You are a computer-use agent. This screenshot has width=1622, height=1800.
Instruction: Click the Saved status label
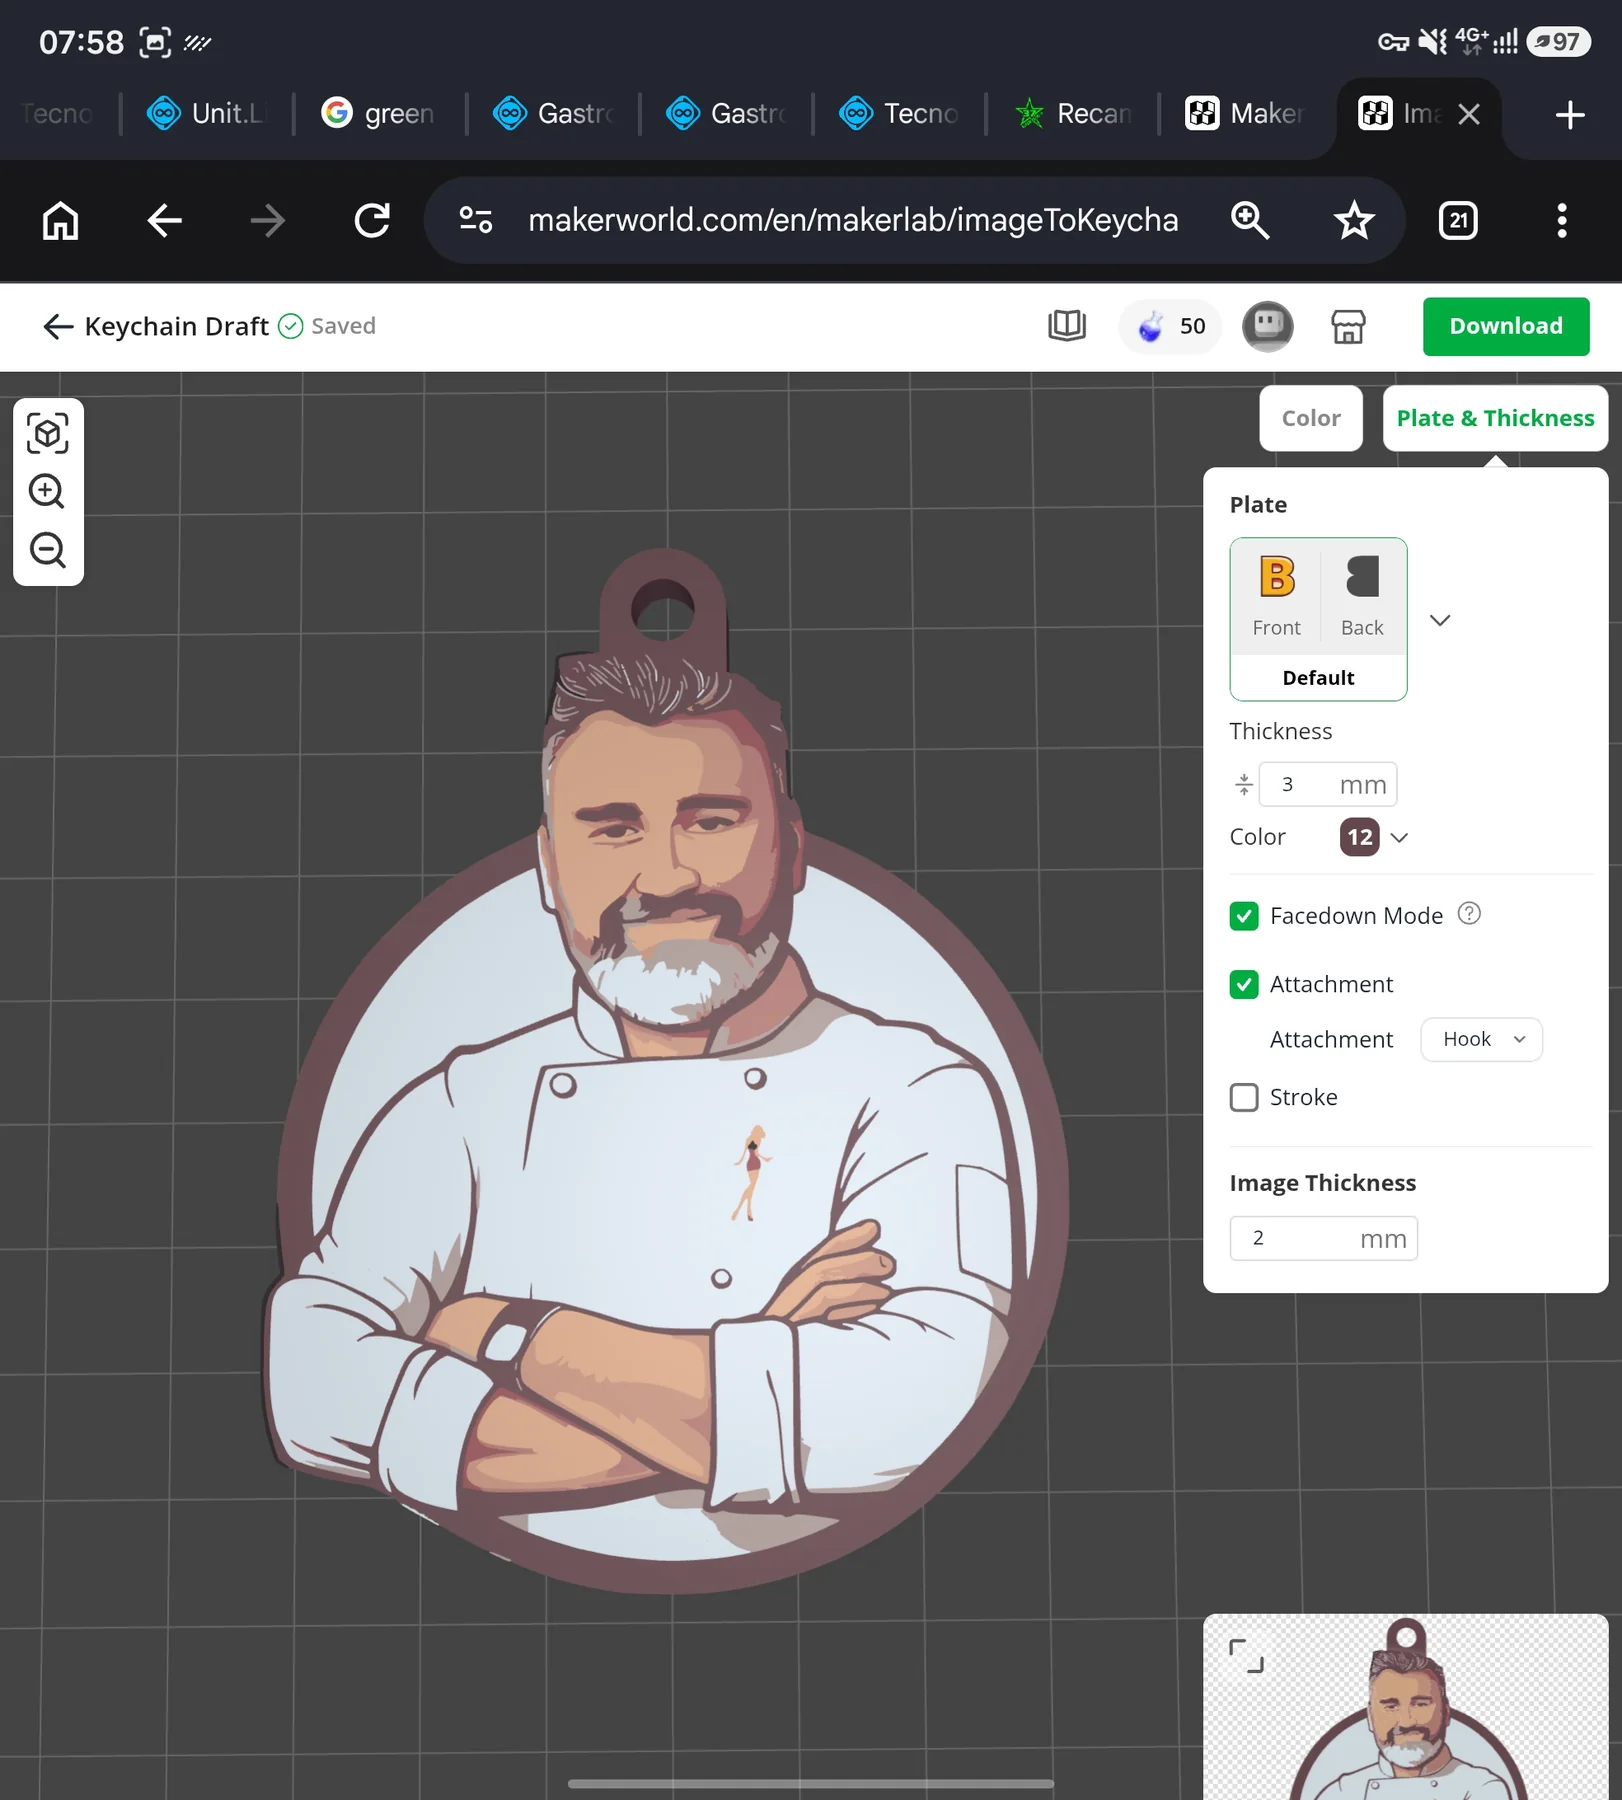(343, 326)
